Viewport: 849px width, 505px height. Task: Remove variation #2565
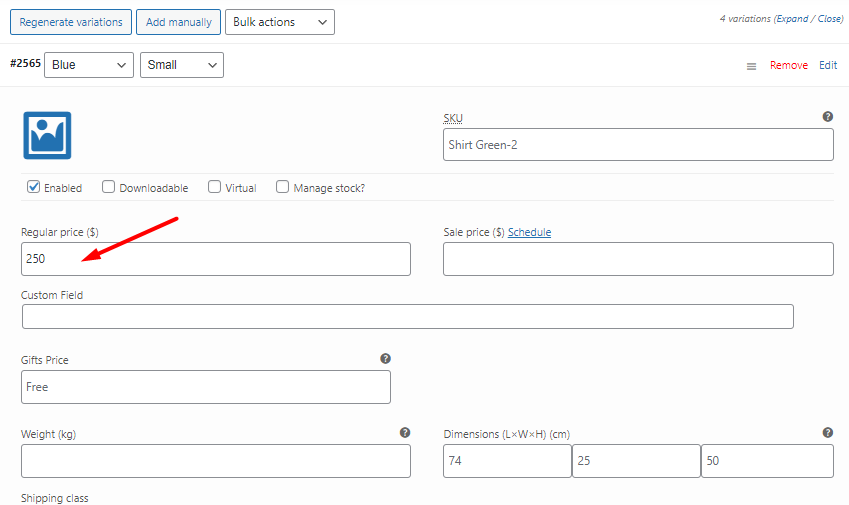[x=789, y=65]
